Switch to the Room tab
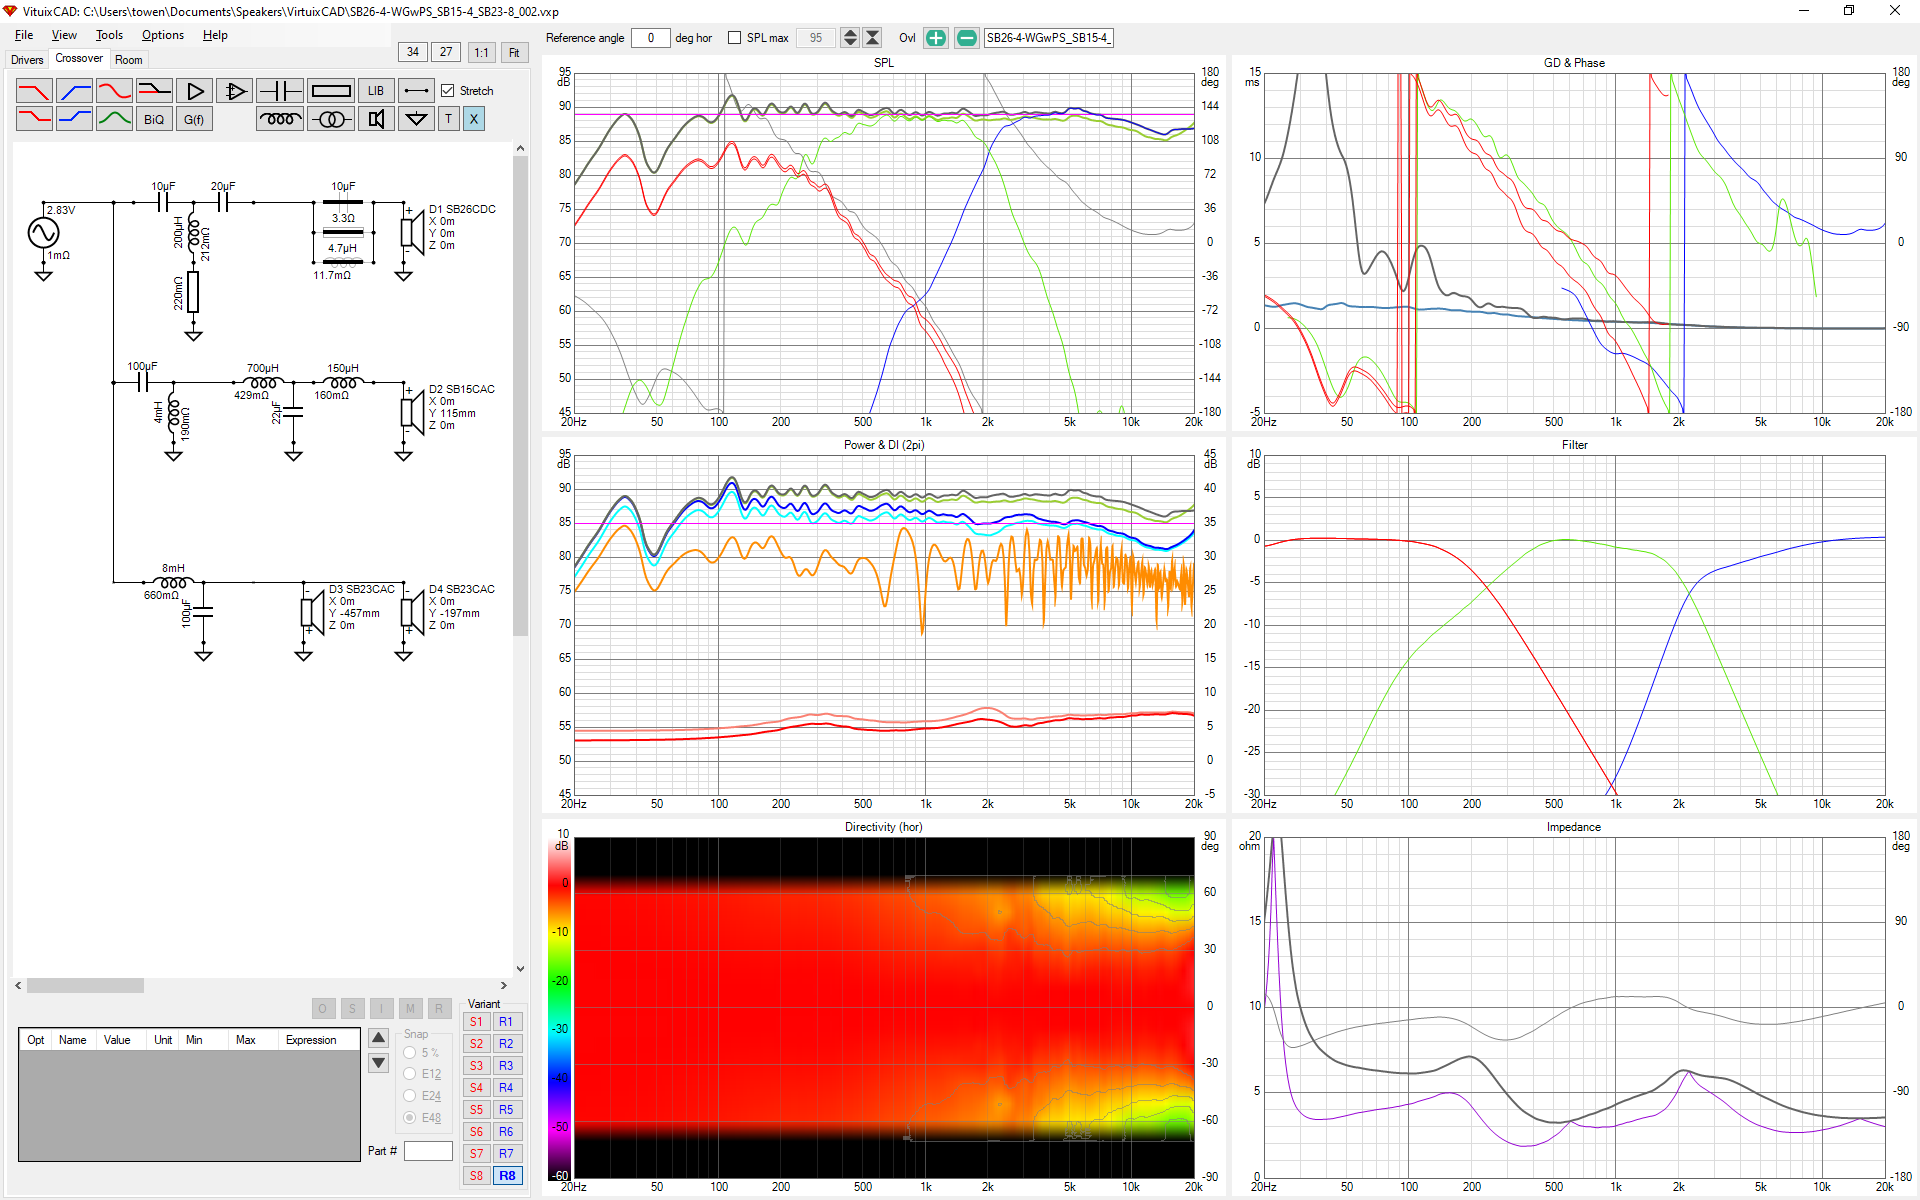The image size is (1920, 1200). [x=129, y=60]
